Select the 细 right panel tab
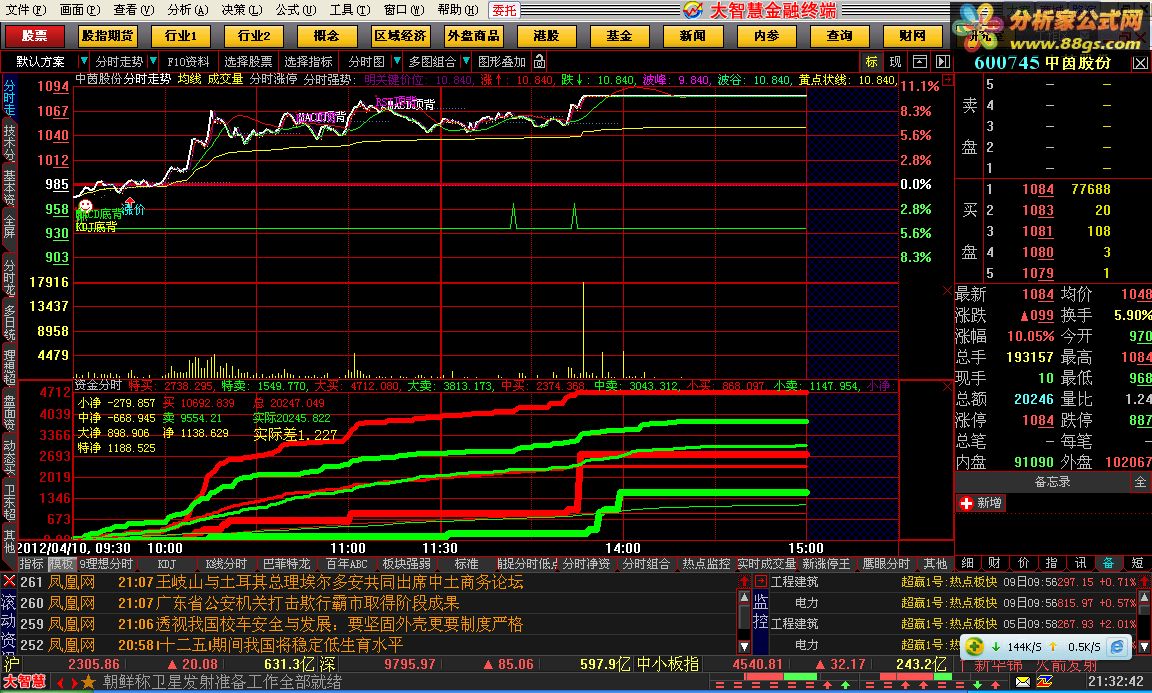Image resolution: width=1152 pixels, height=693 pixels. click(x=968, y=563)
